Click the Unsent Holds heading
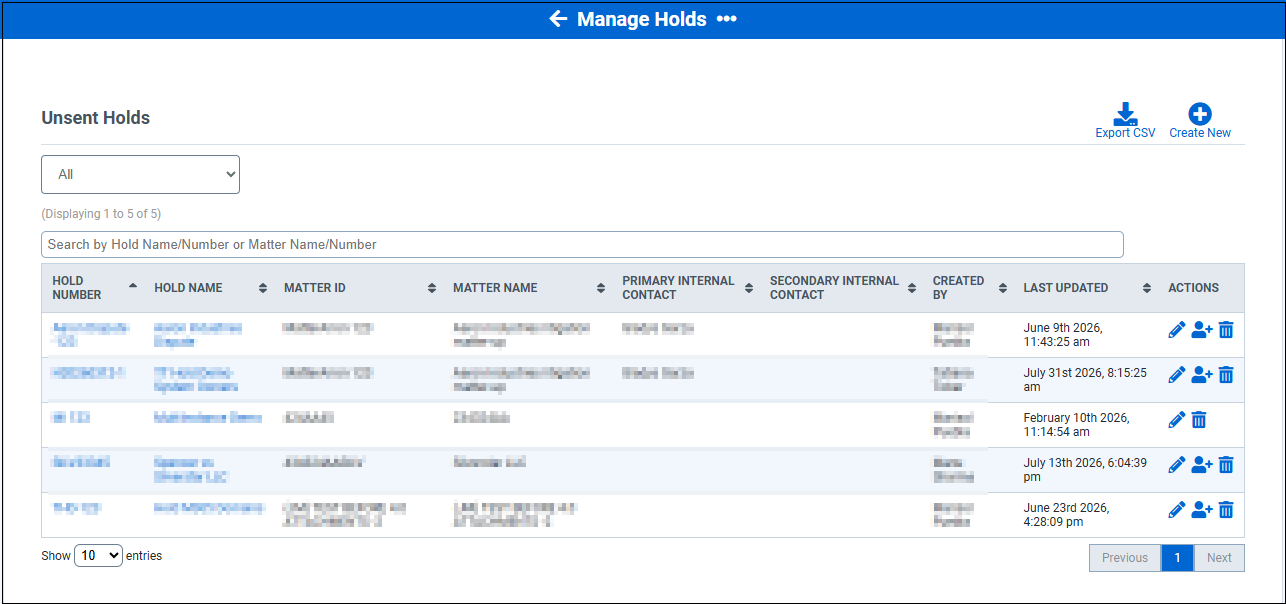 96,118
